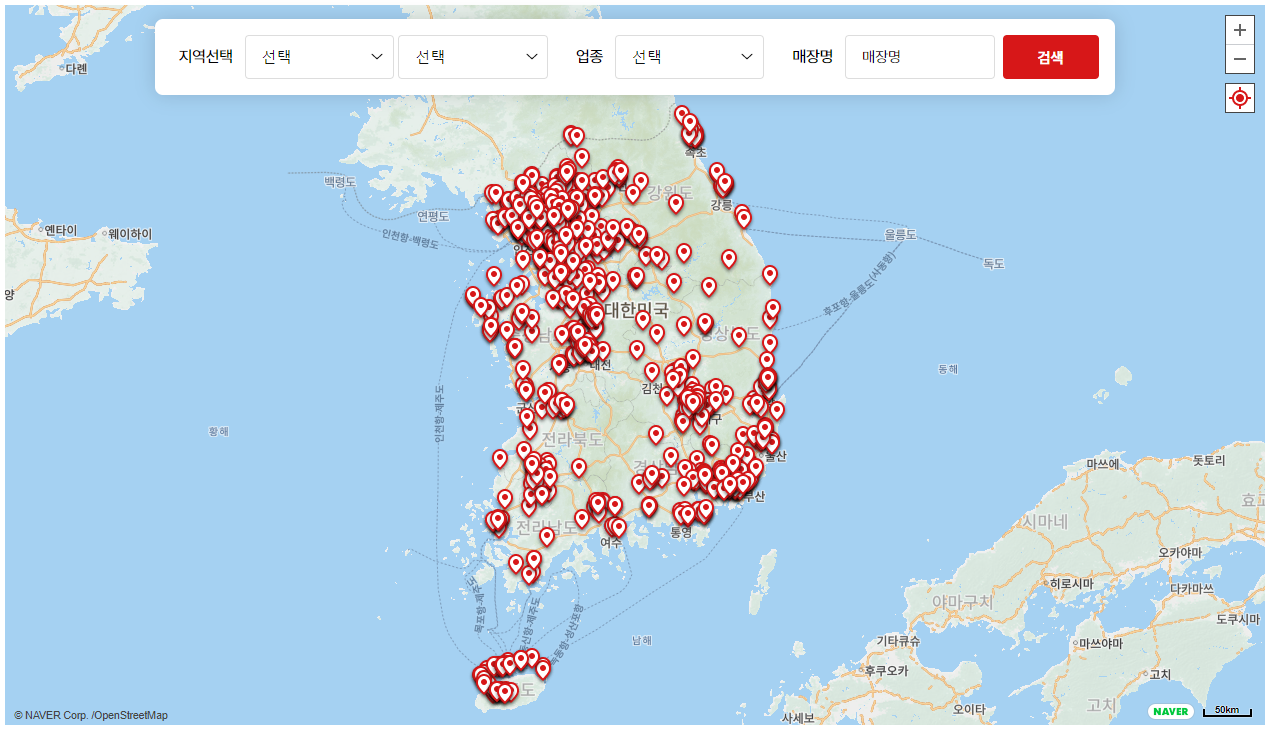This screenshot has height=730, width=1269.
Task: Click the 황해 sea label
Action: tap(218, 432)
